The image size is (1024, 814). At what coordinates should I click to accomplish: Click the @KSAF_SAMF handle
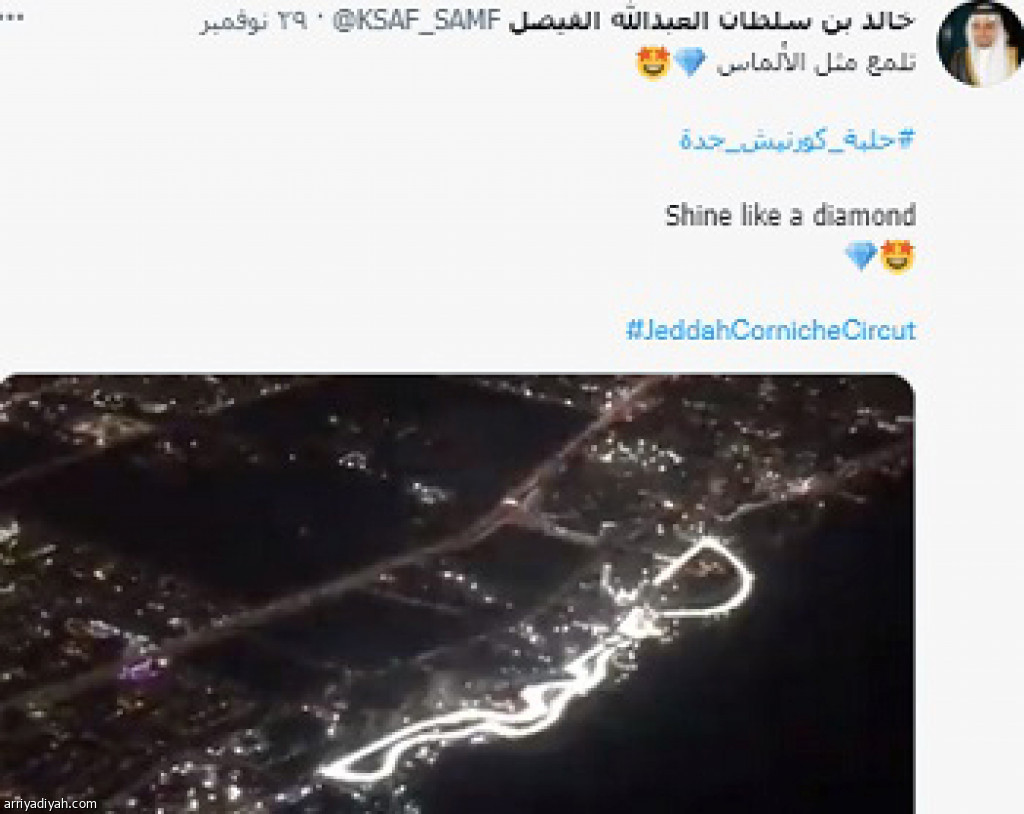click(417, 21)
